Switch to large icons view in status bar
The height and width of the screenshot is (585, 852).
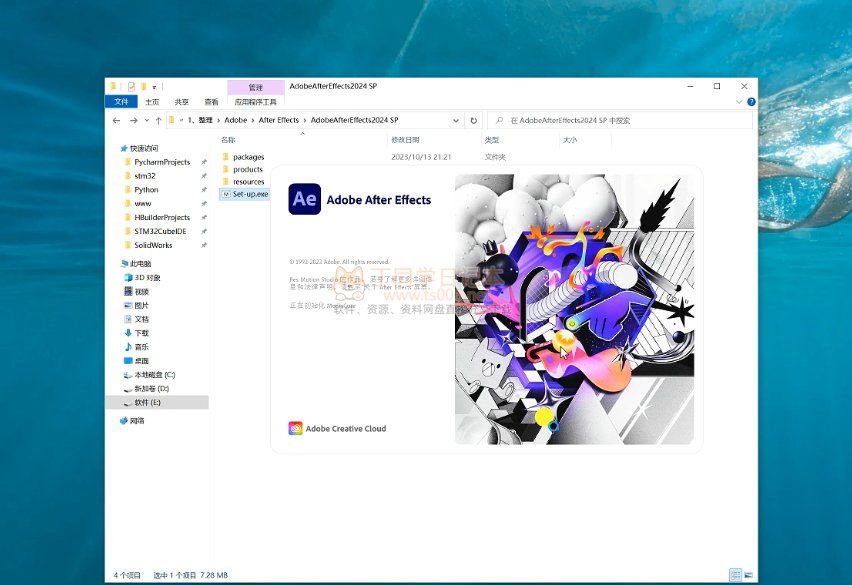(x=747, y=575)
